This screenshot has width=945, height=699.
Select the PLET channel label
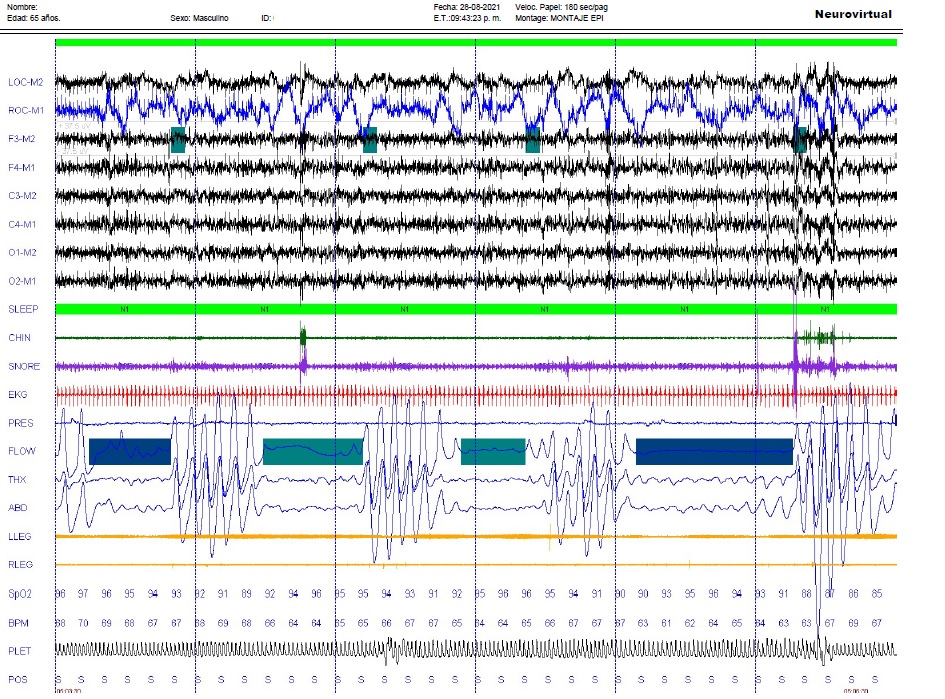pos(20,651)
